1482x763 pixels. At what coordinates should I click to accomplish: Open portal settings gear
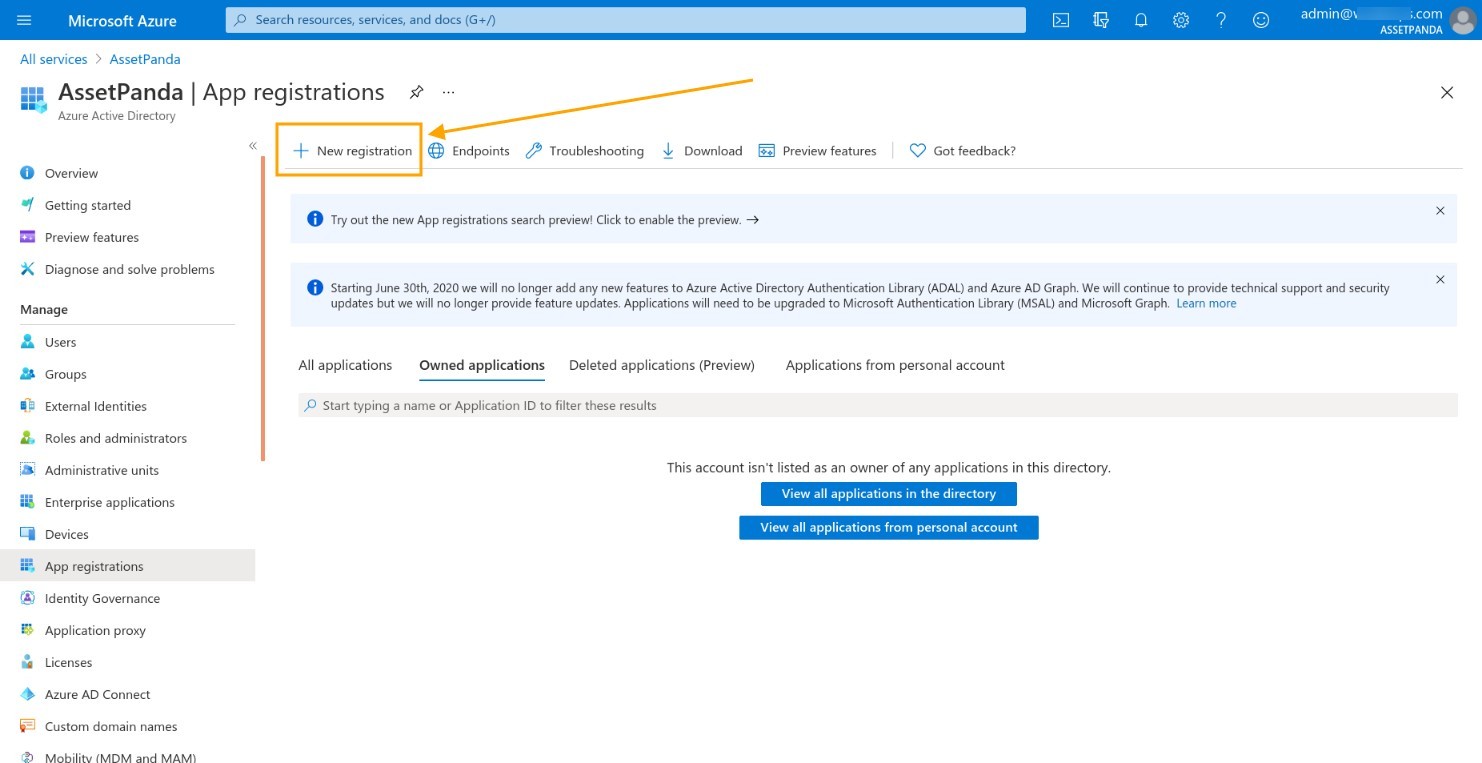[x=1181, y=20]
